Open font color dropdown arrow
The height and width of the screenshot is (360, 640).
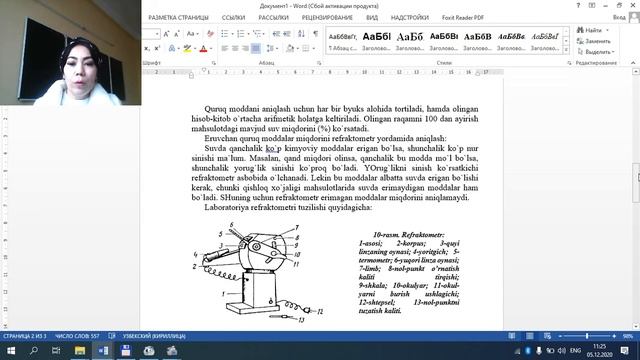pos(211,49)
